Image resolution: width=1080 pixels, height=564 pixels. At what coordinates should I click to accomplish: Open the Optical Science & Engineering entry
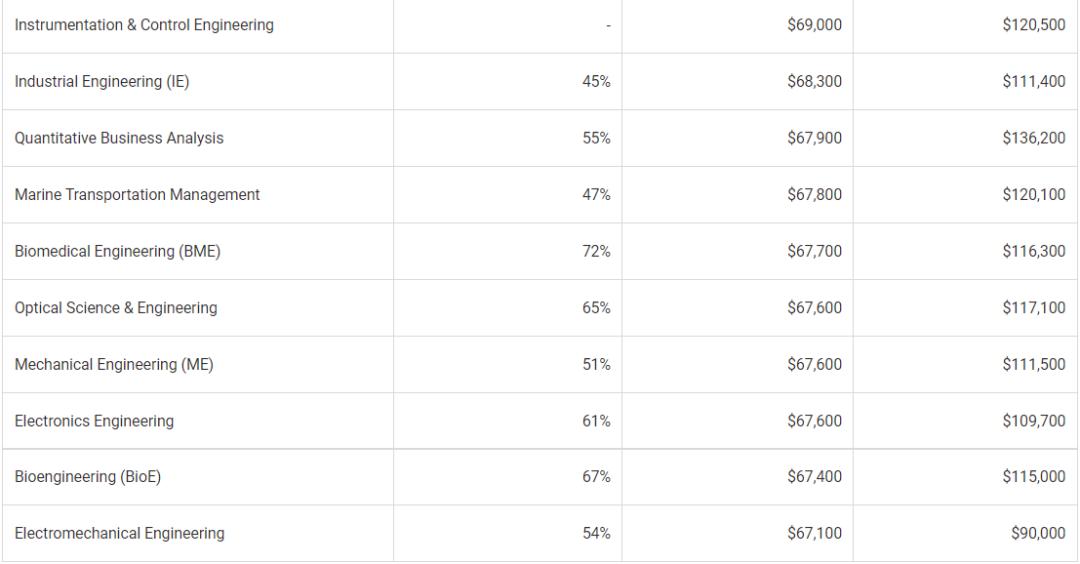[x=116, y=308]
